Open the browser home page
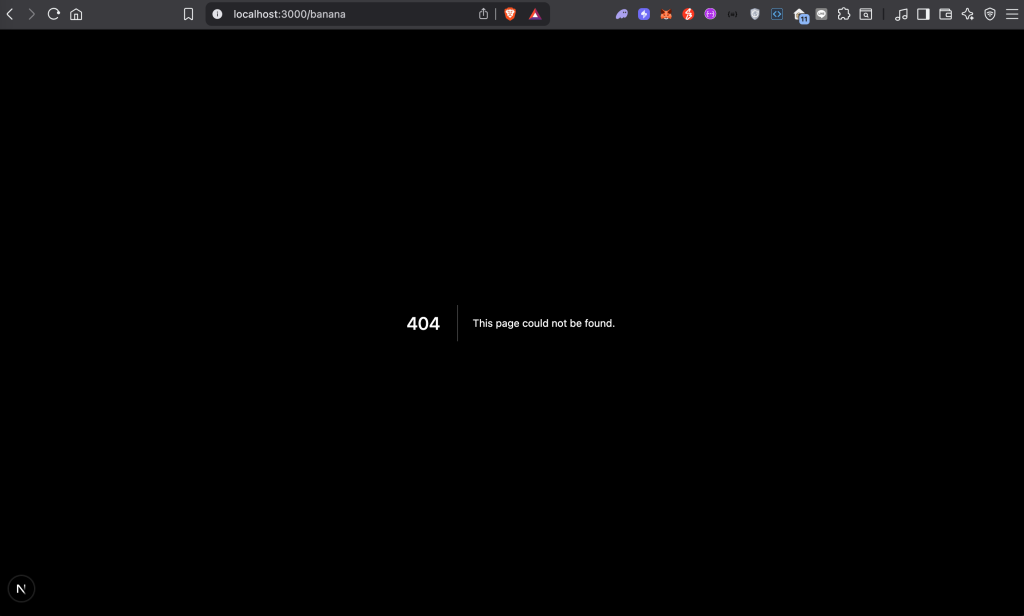Image resolution: width=1024 pixels, height=616 pixels. [x=76, y=14]
